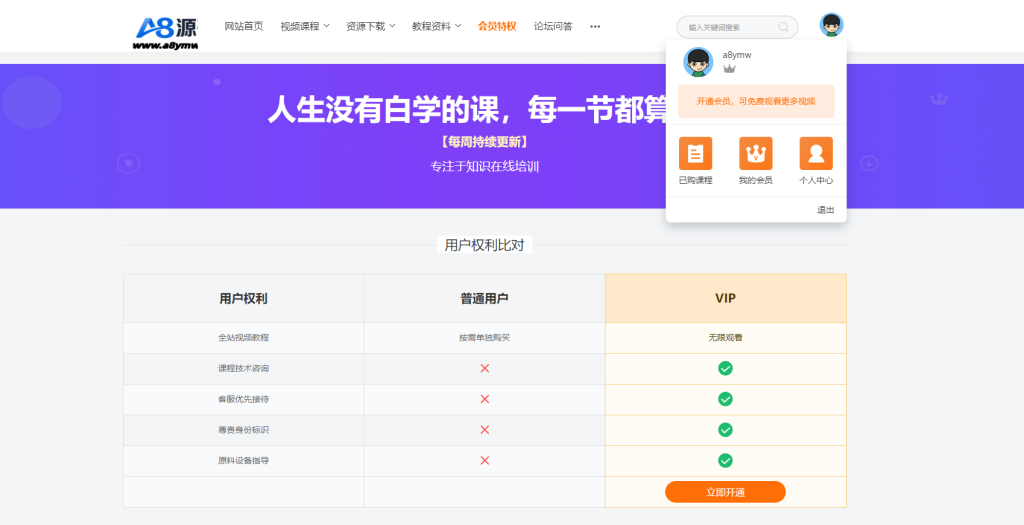Image resolution: width=1024 pixels, height=525 pixels.
Task: Click the grey crown badge under the username
Action: click(x=729, y=69)
